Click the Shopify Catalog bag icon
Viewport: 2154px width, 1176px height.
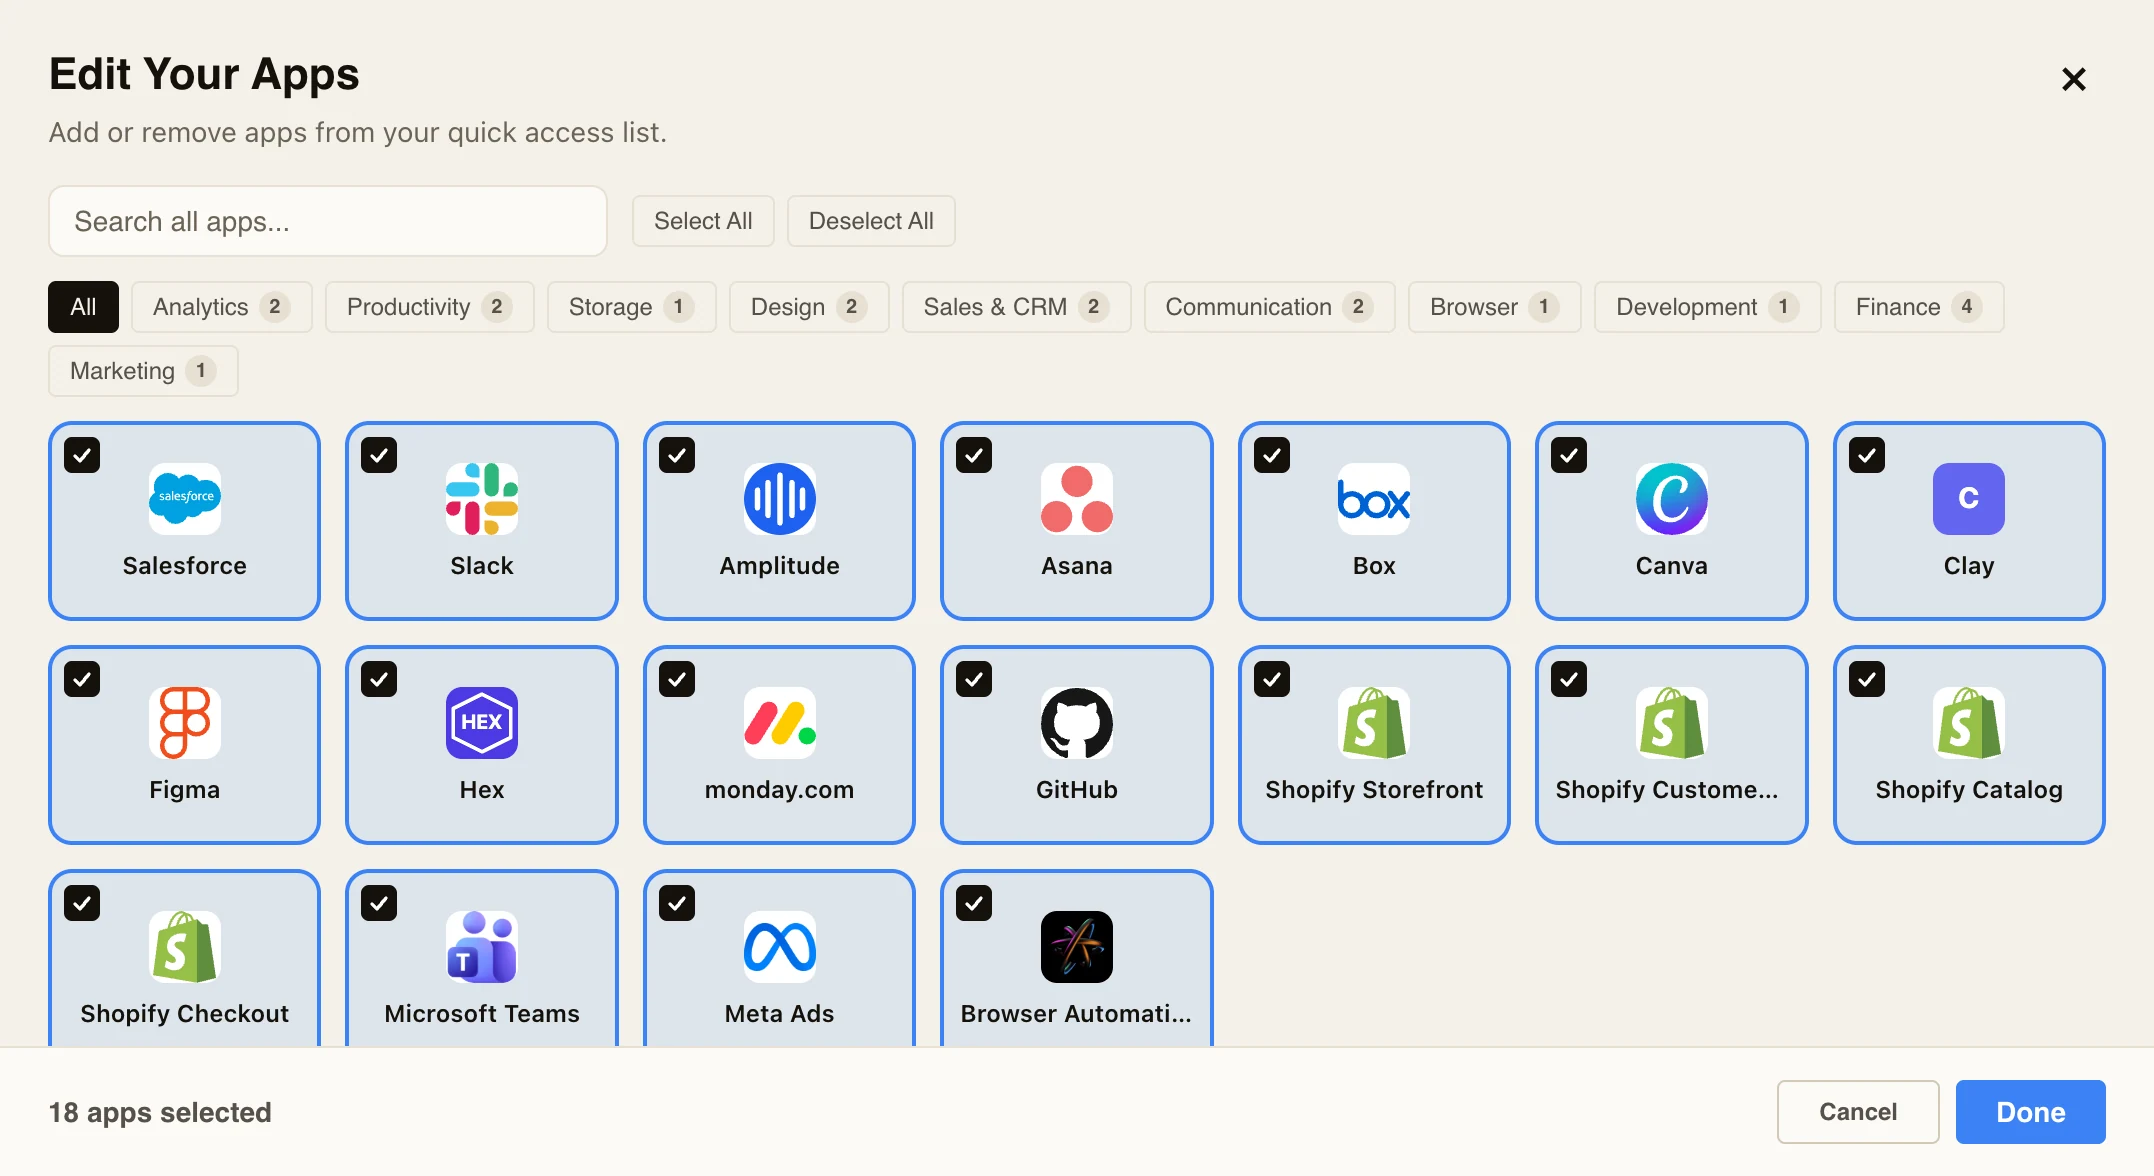tap(1969, 722)
